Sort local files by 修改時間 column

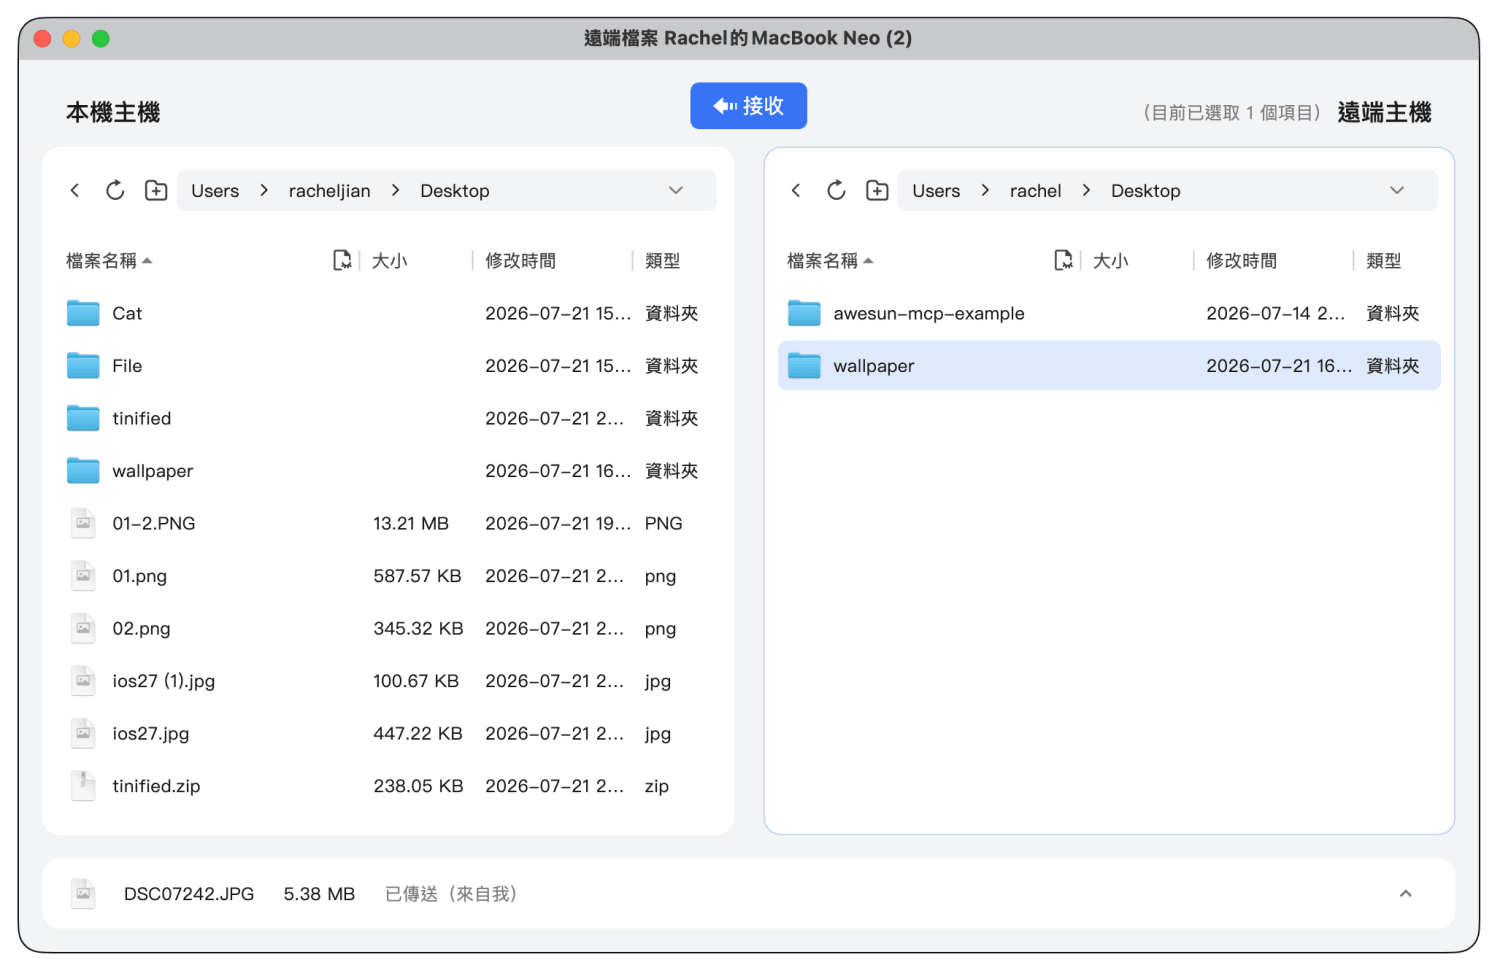click(x=520, y=261)
